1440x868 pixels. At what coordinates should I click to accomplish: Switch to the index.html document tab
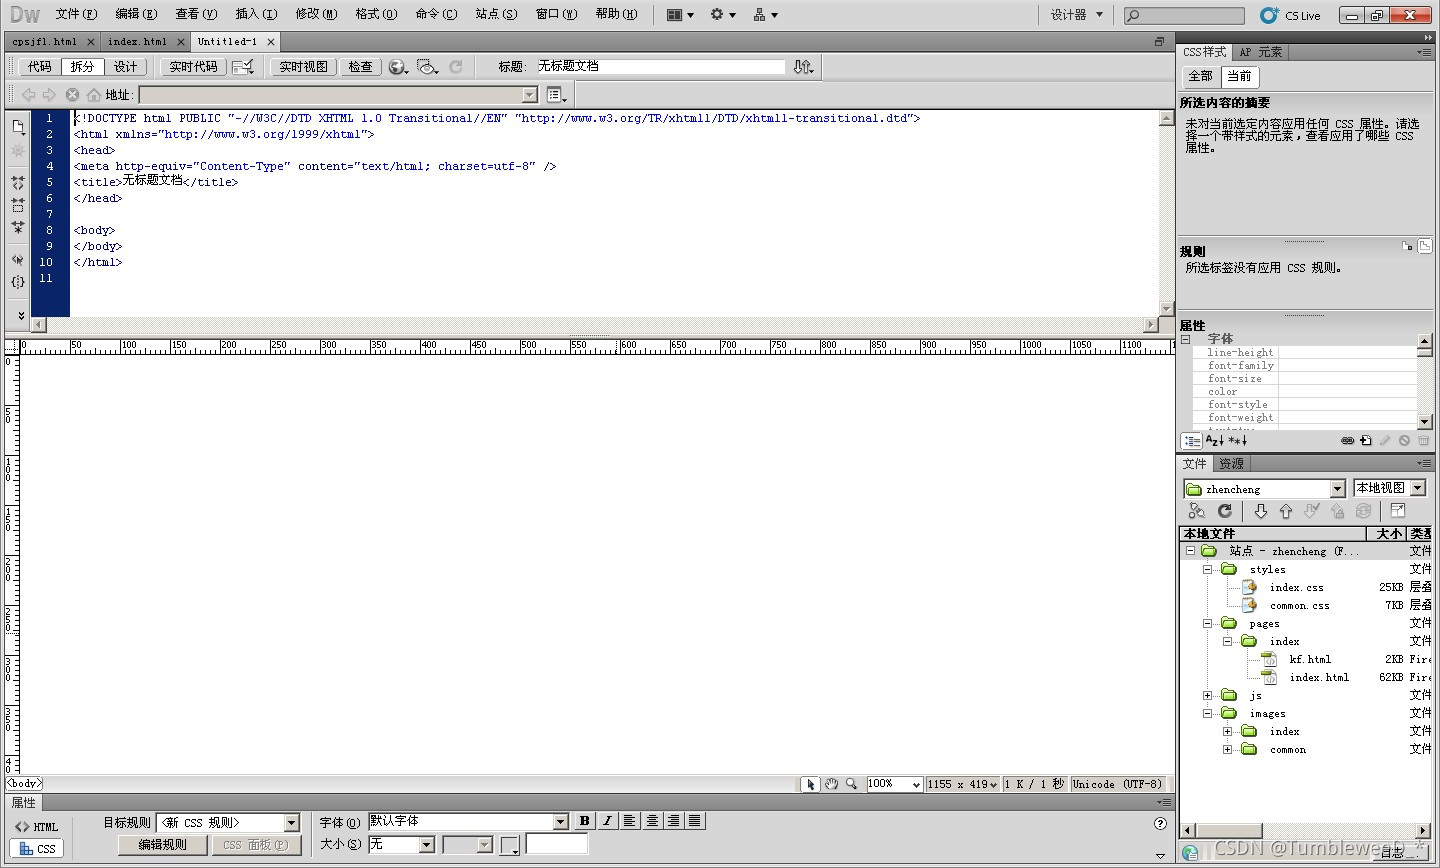[138, 42]
